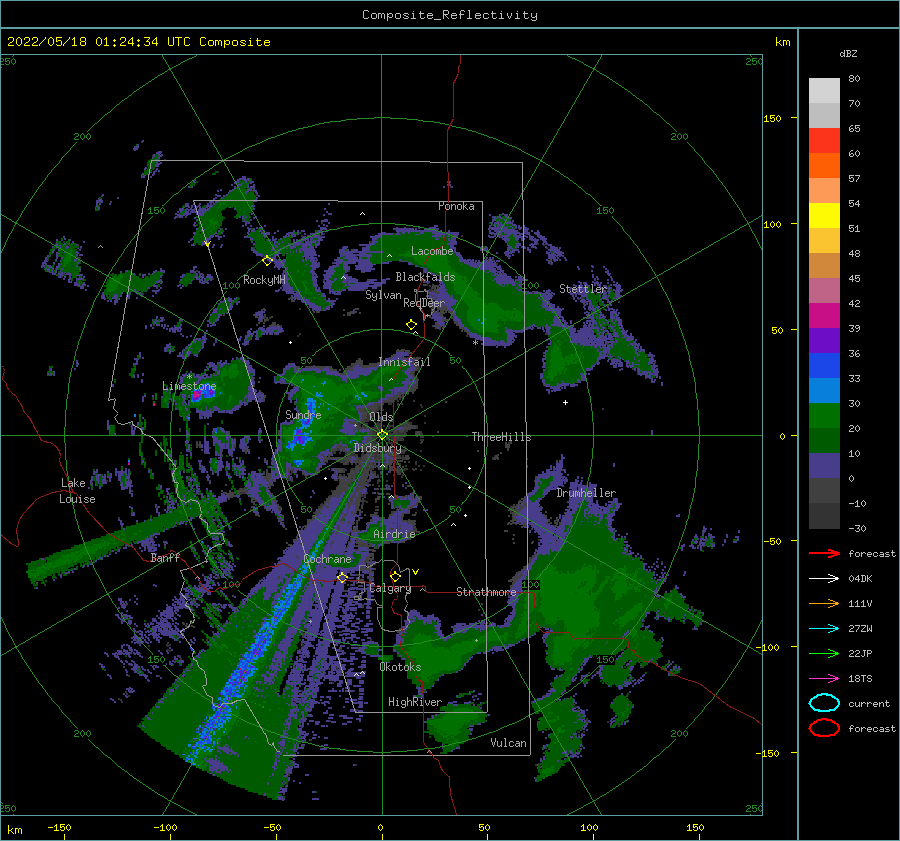
Task: Click the Composite_Reflectivity title
Action: [450, 15]
